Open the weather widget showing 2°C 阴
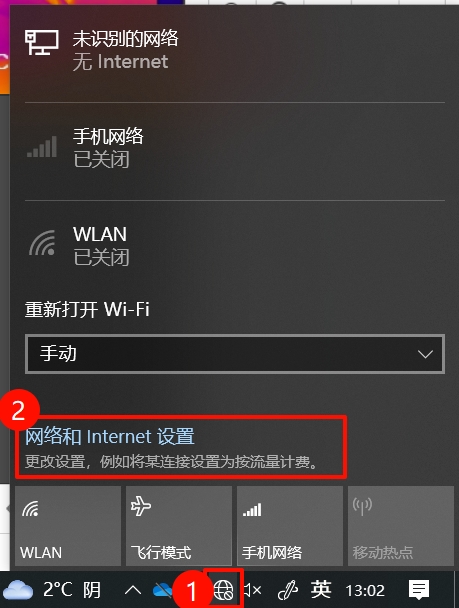 (52, 590)
